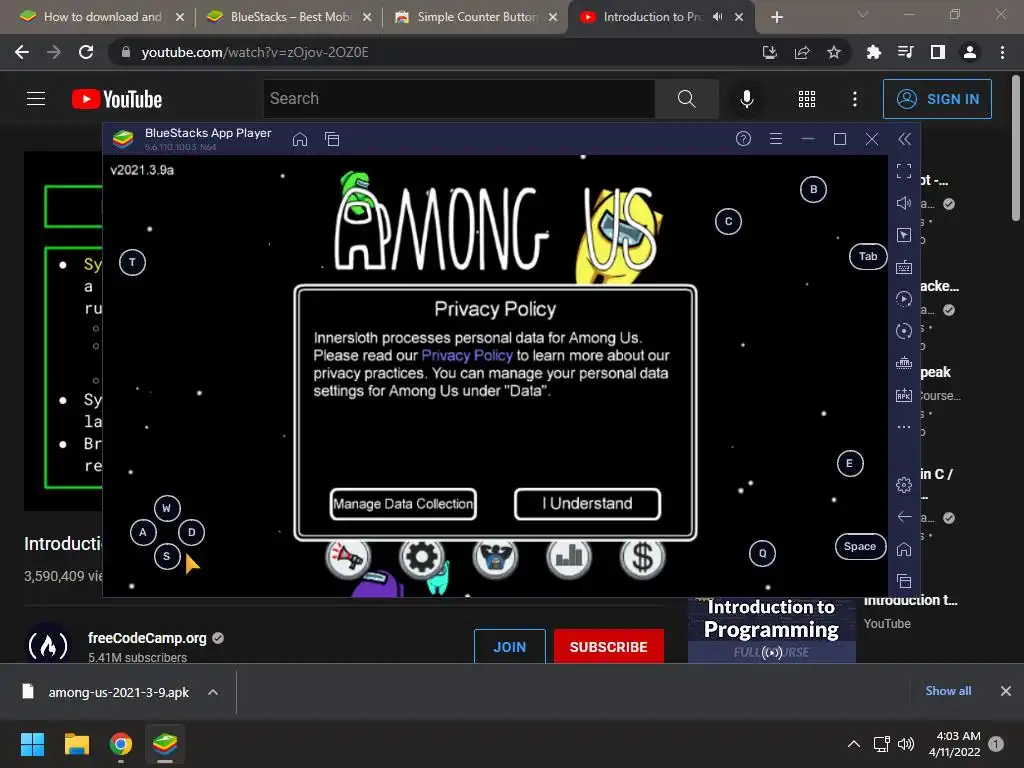Click the YouTube logo
The image size is (1024, 768).
pyautogui.click(x=117, y=99)
